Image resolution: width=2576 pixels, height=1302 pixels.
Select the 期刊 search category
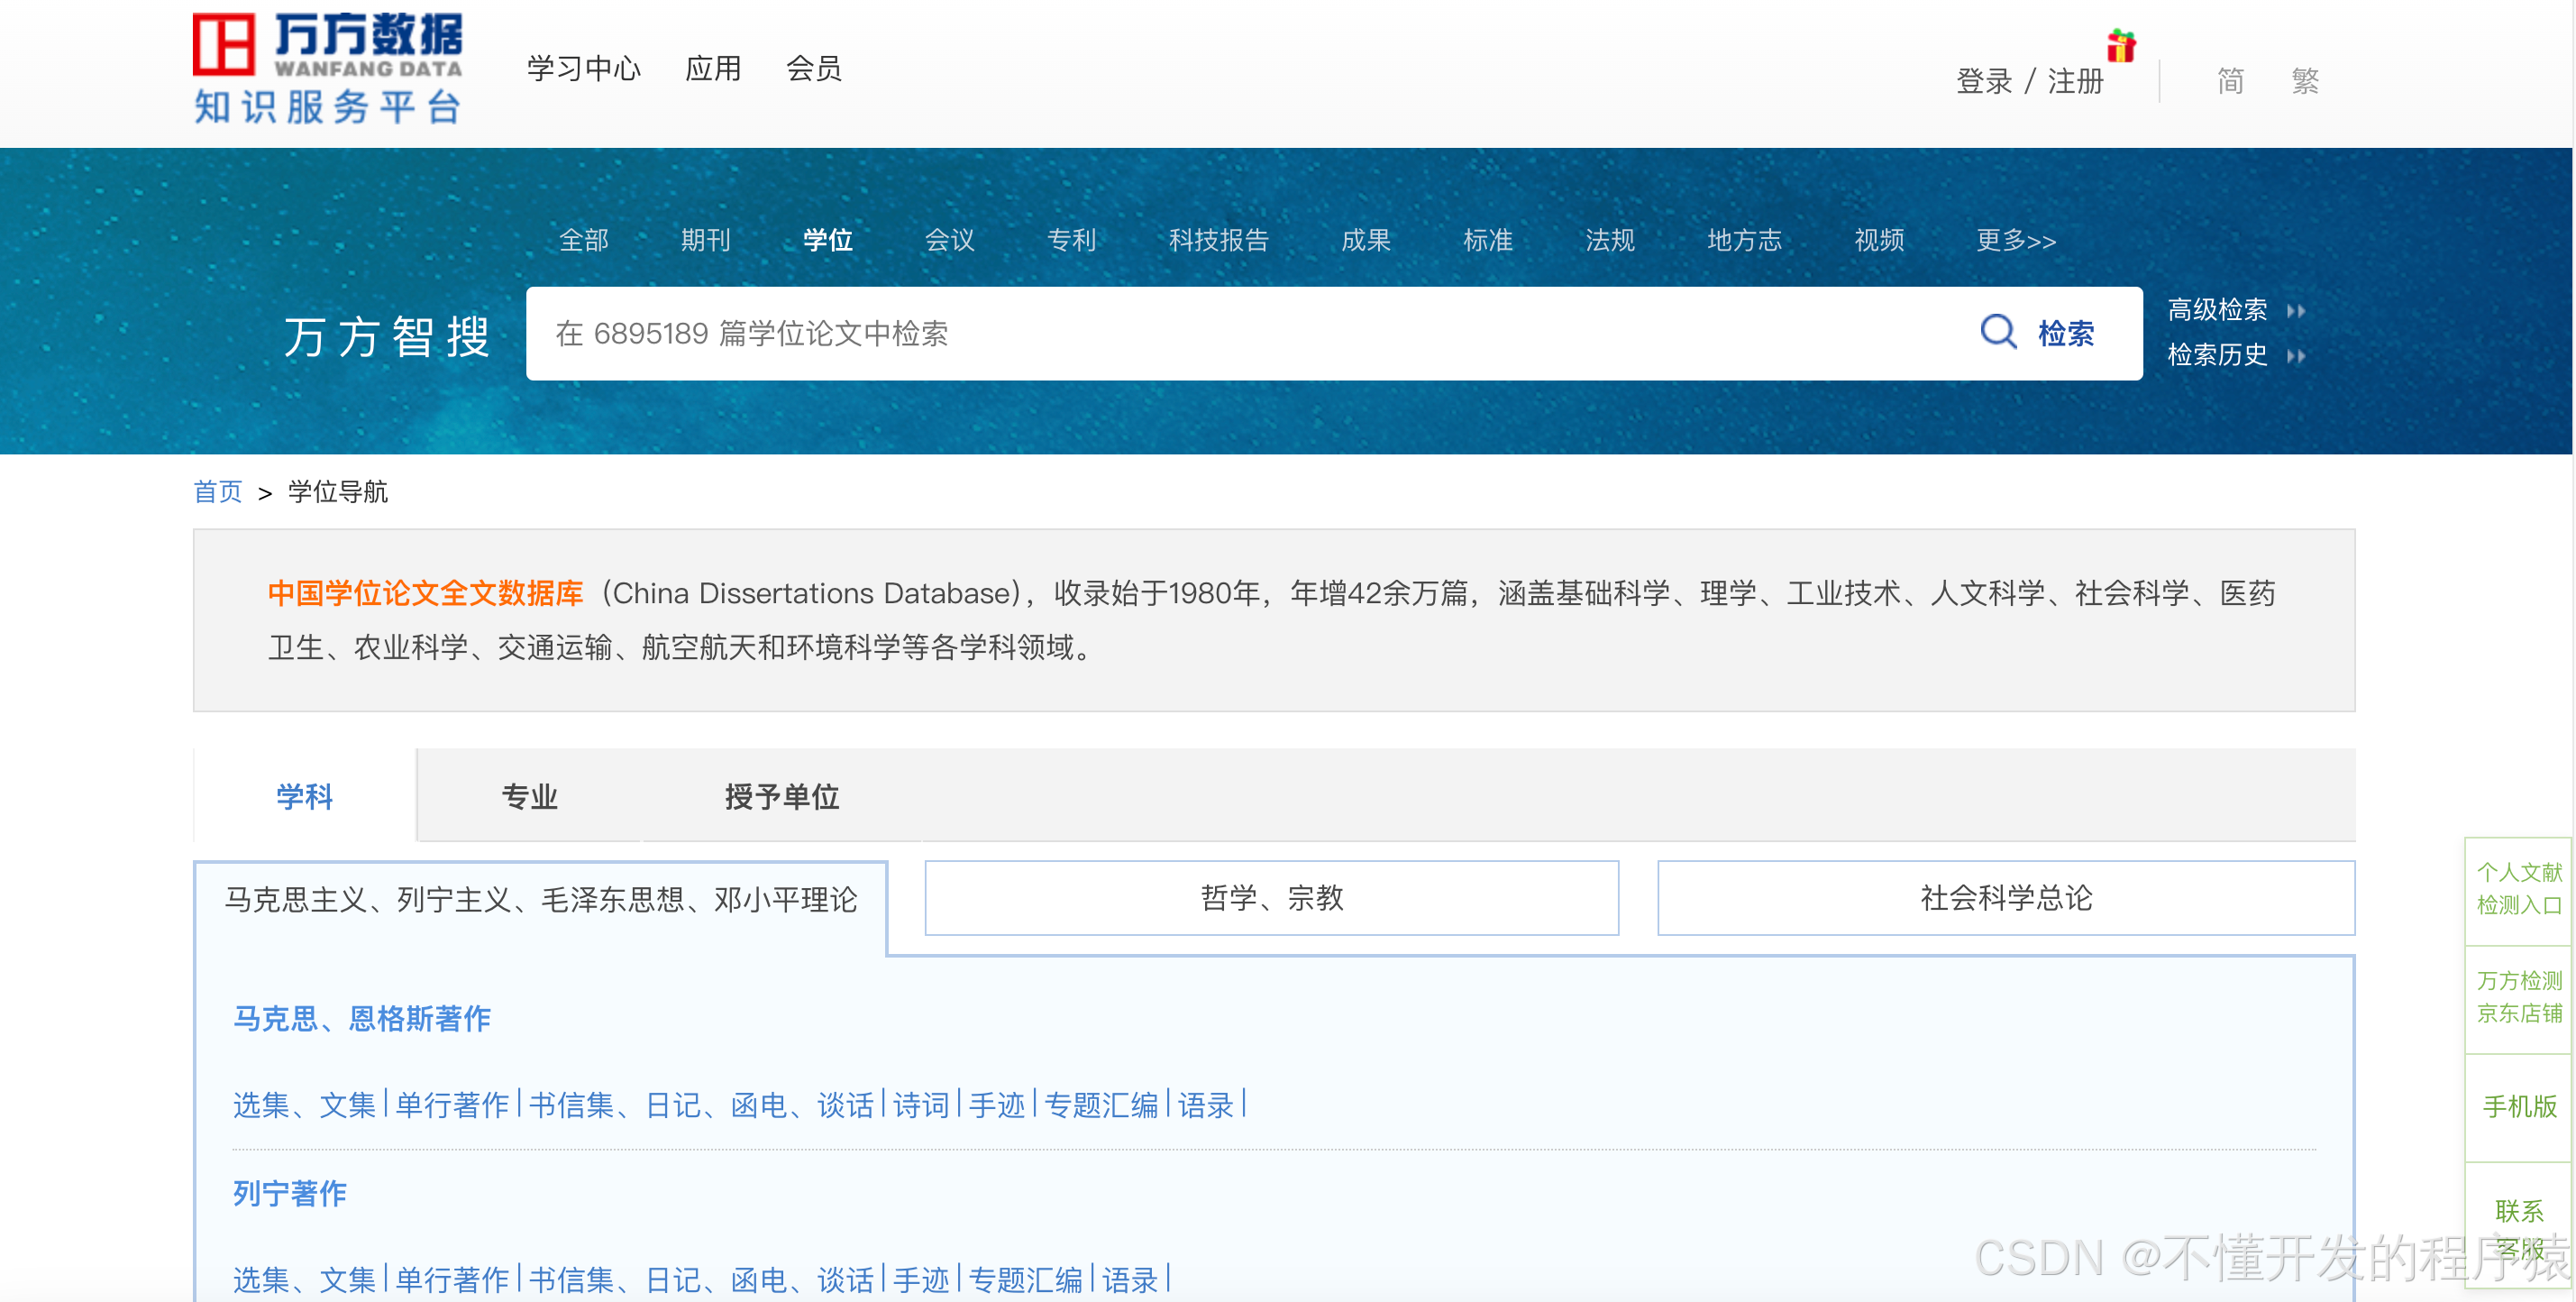click(705, 240)
